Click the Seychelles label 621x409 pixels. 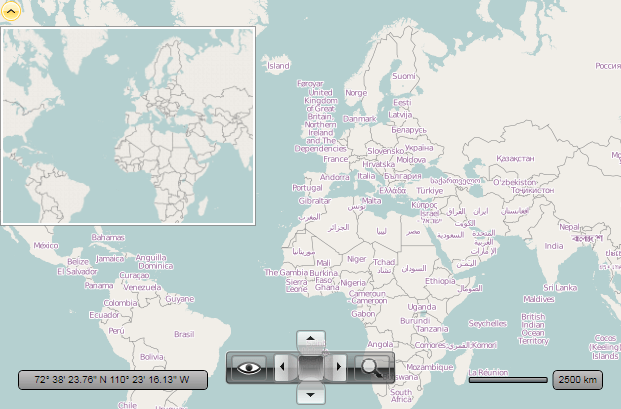coord(488,323)
